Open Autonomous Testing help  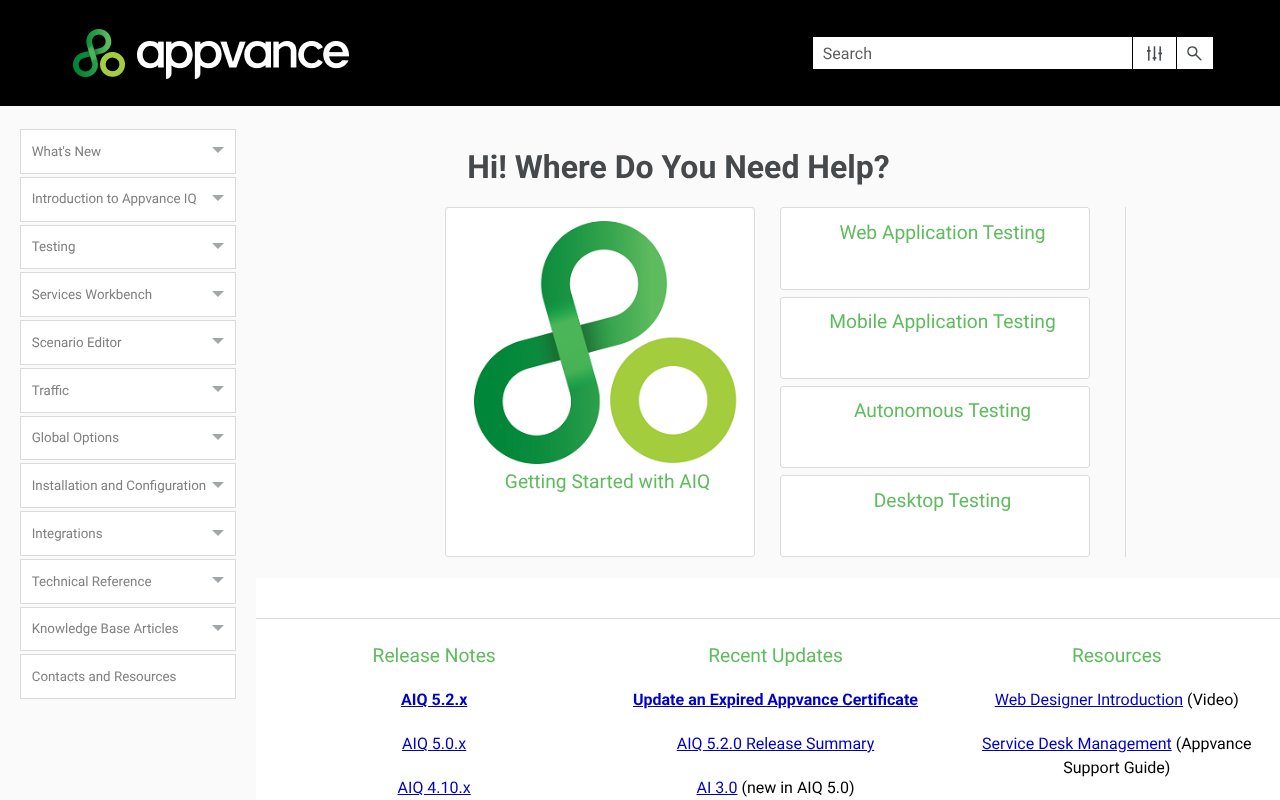[x=942, y=410]
